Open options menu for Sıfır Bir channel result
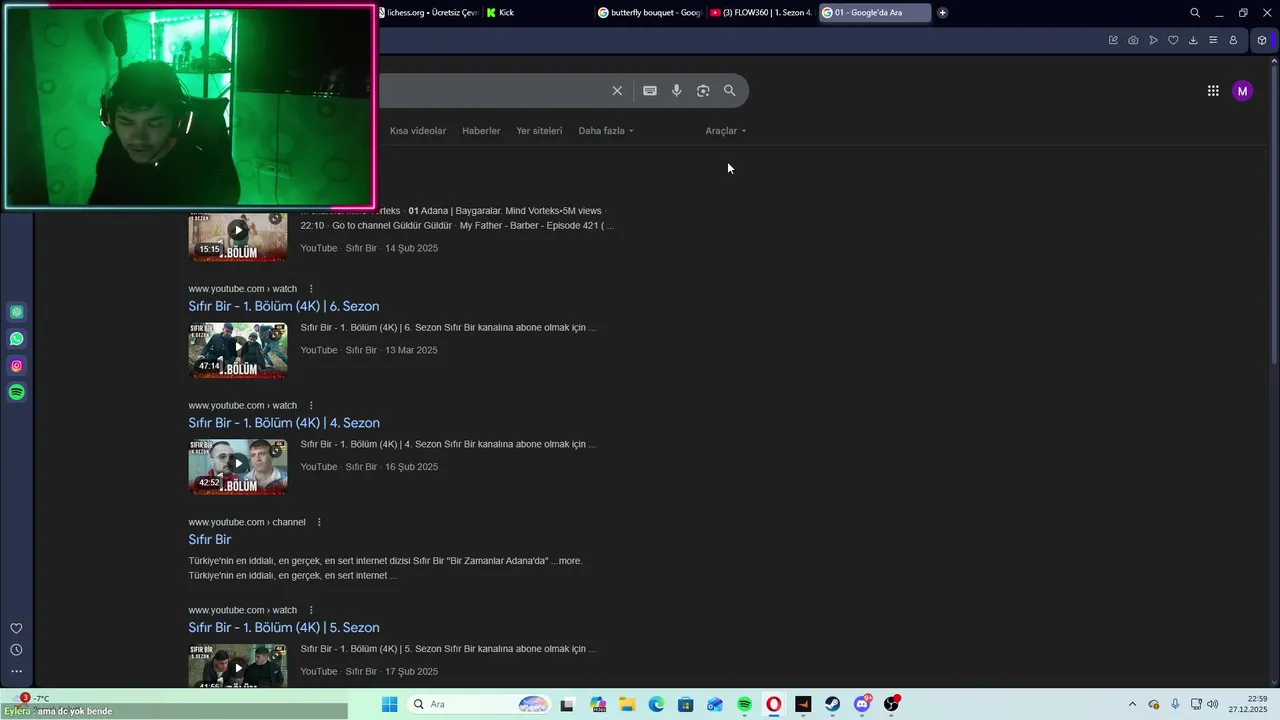 coord(319,522)
